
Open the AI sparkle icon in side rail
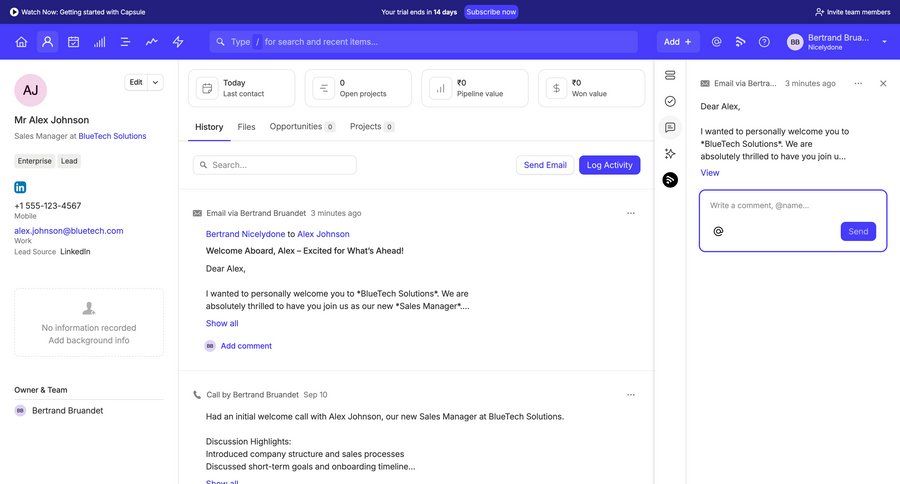[670, 154]
